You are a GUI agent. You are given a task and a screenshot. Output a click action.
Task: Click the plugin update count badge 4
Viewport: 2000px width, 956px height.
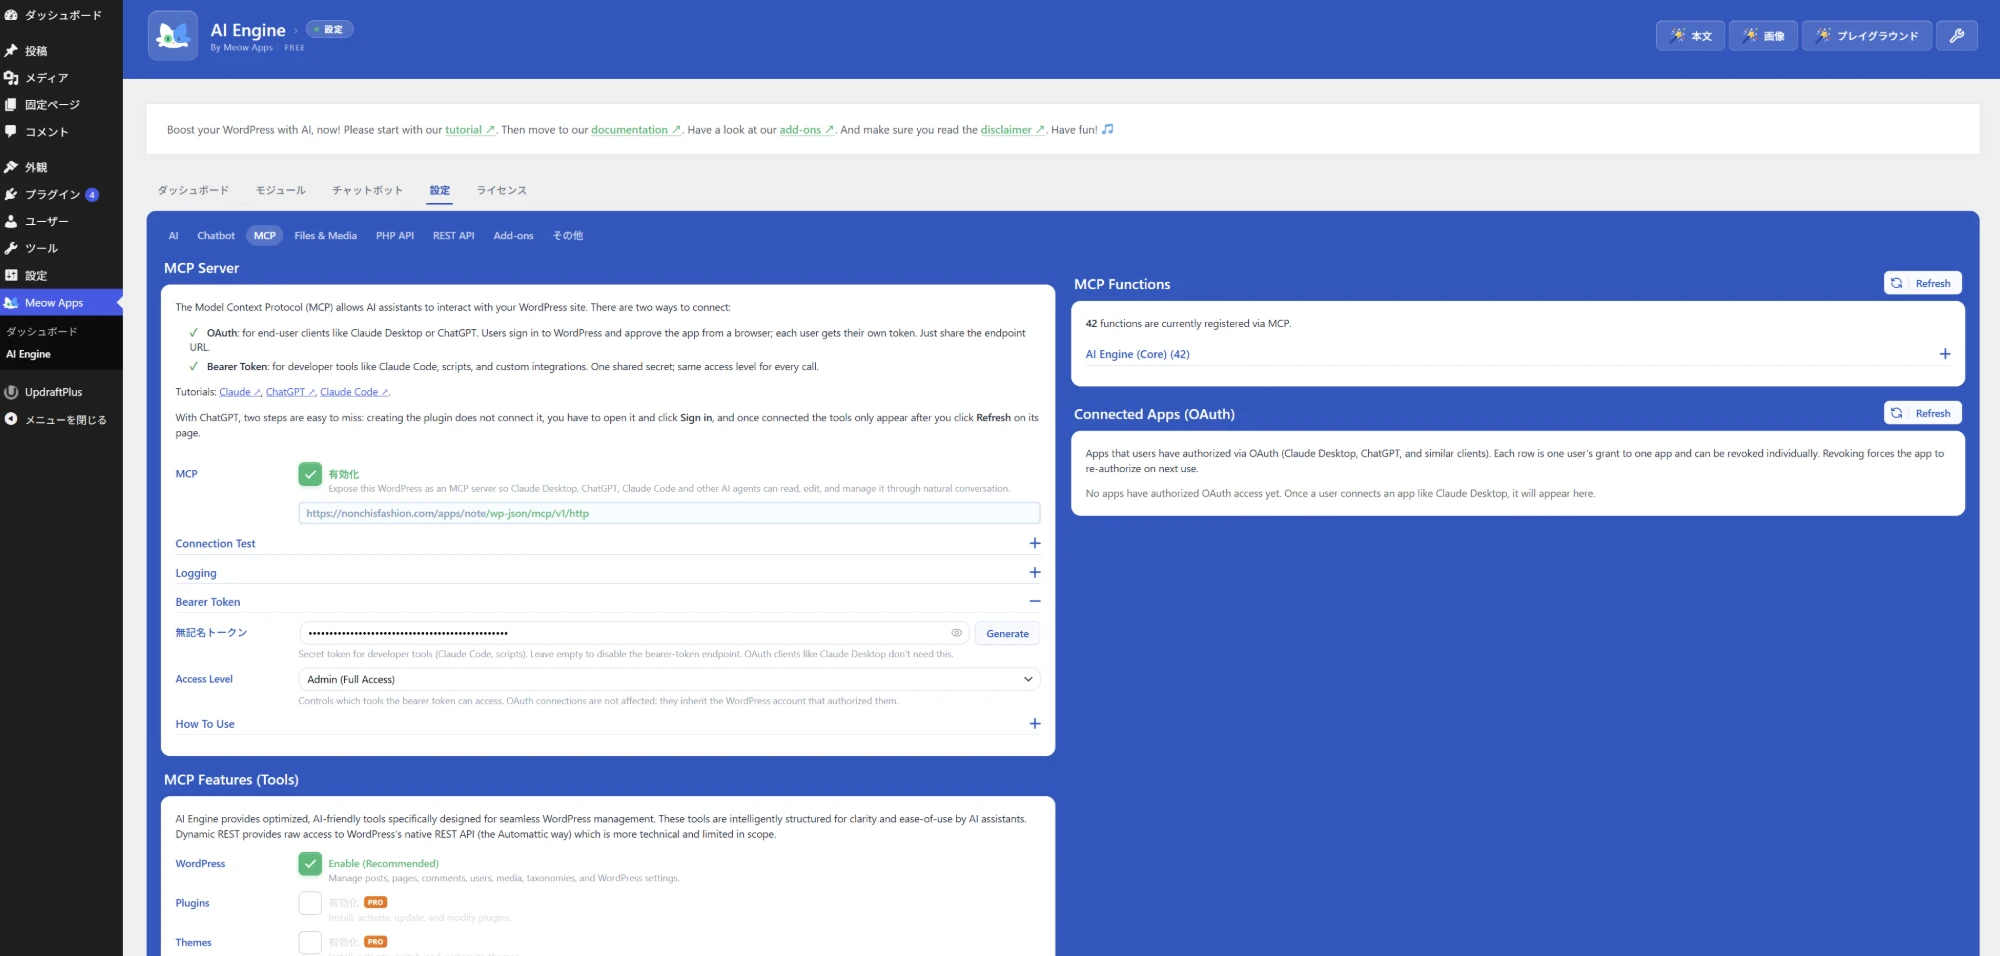tap(92, 195)
